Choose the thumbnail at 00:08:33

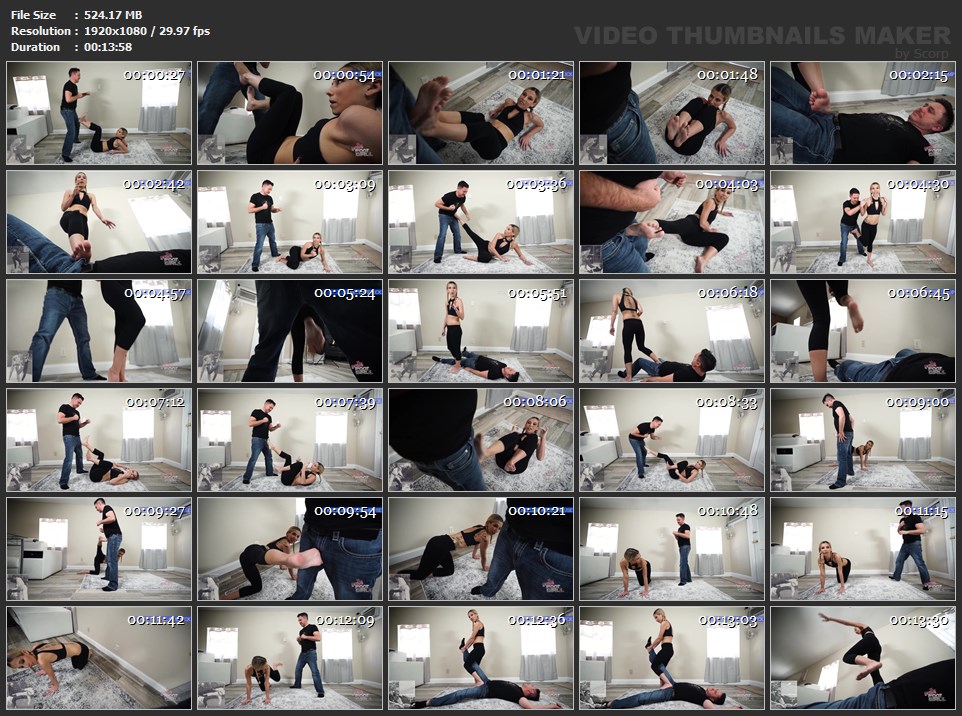(x=672, y=440)
